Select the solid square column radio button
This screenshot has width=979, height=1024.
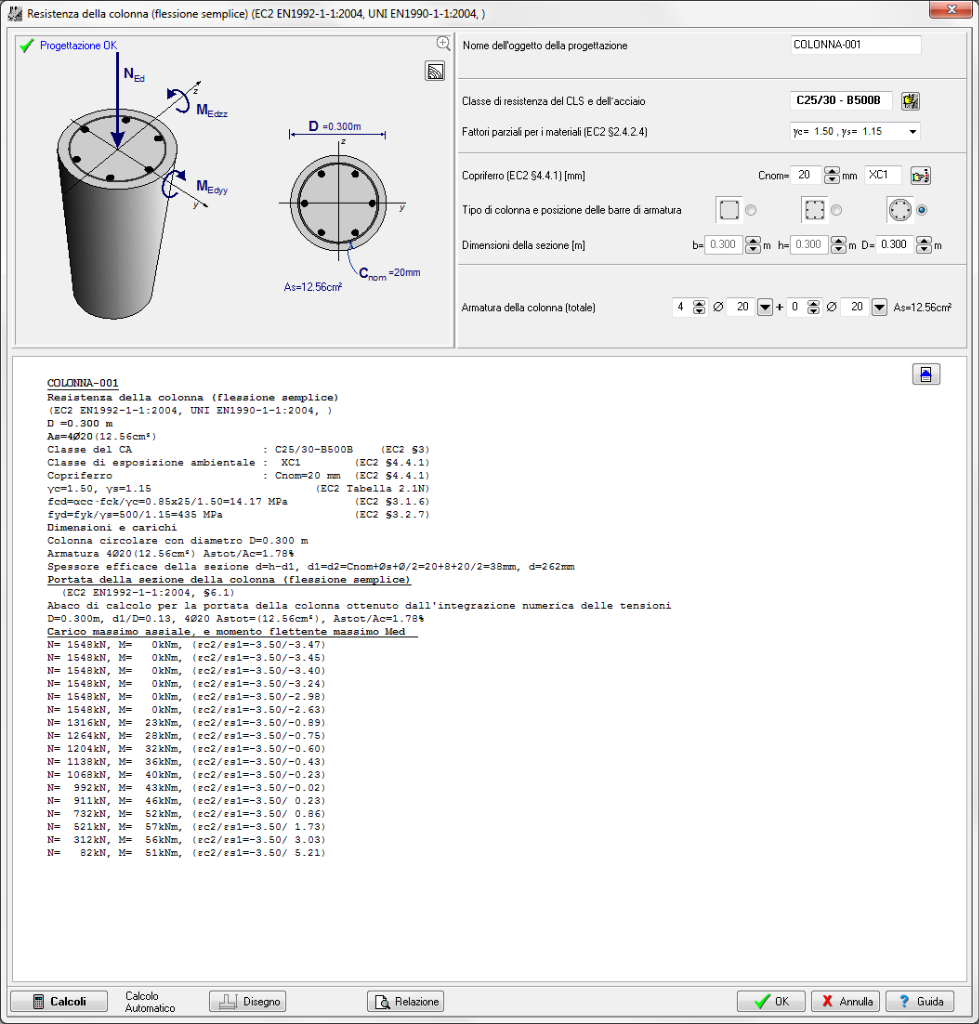751,210
